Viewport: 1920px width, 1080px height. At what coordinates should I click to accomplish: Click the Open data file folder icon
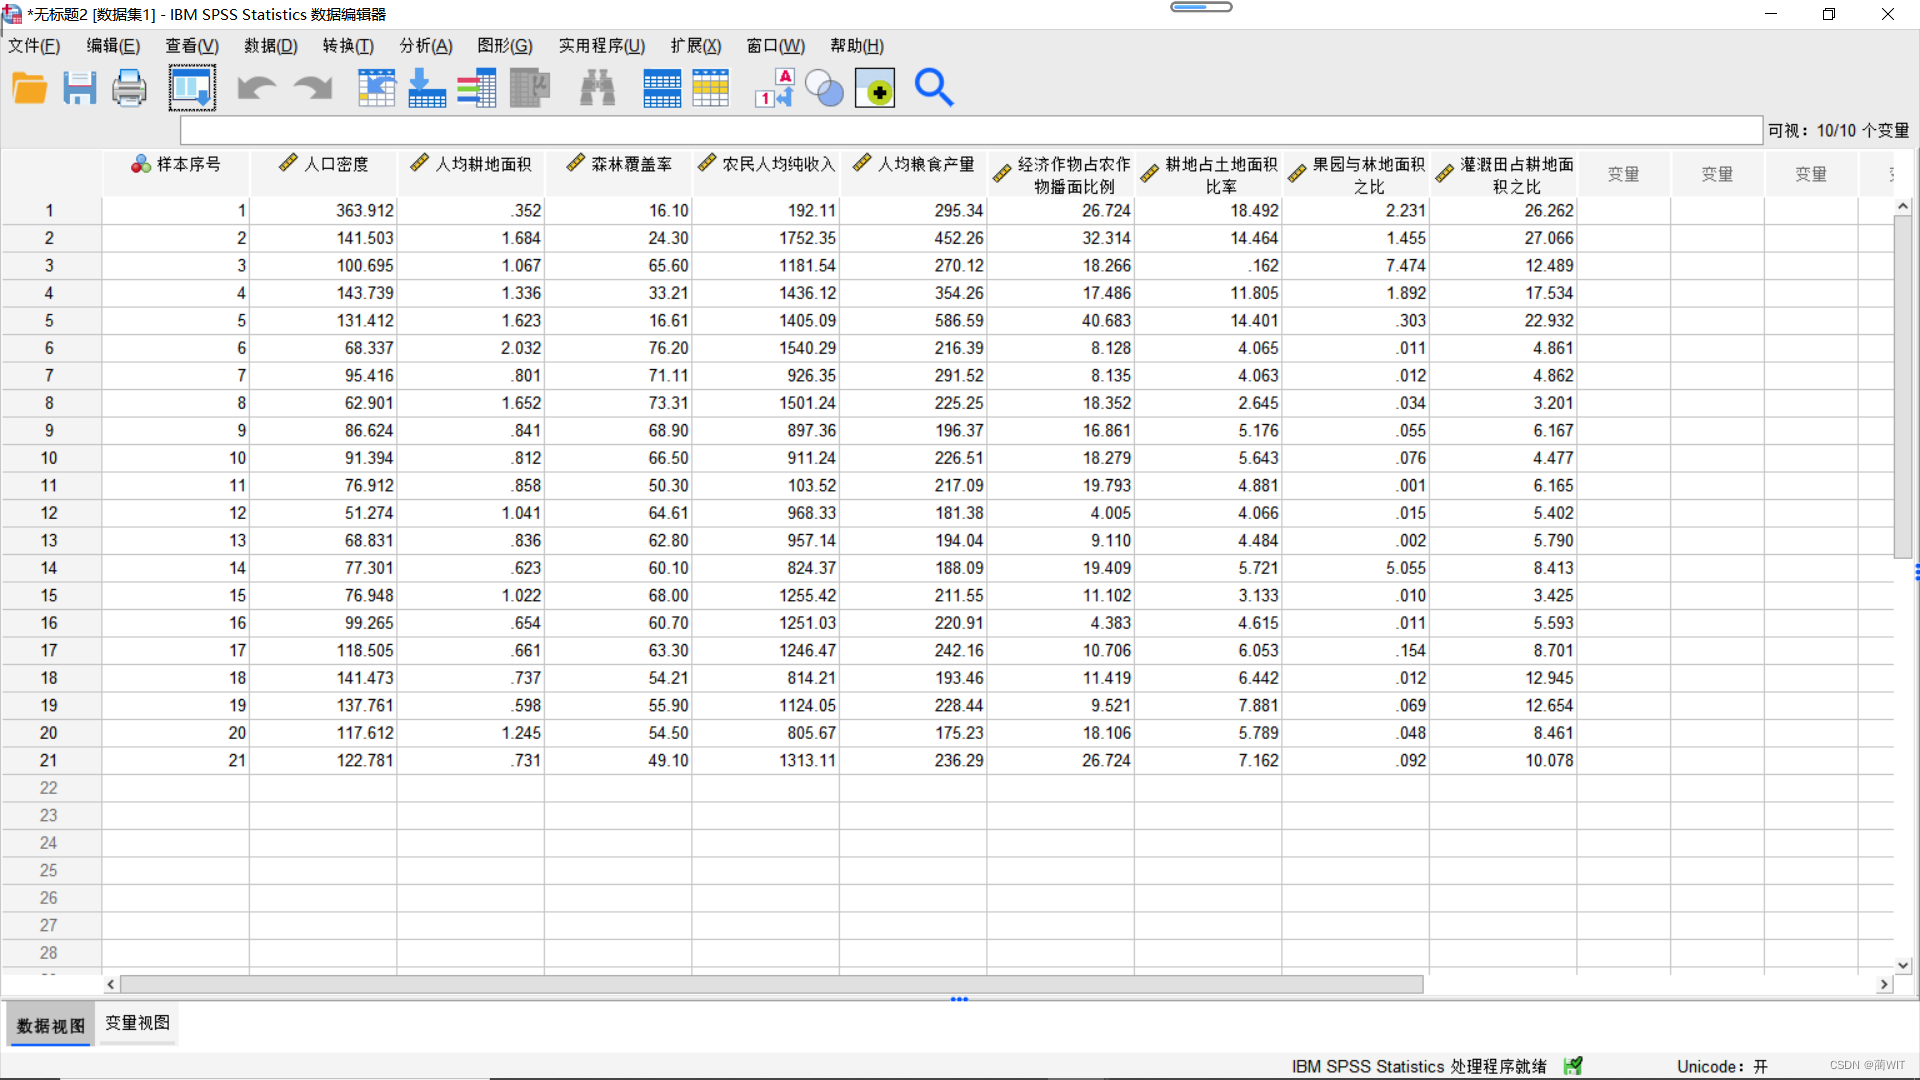tap(30, 88)
